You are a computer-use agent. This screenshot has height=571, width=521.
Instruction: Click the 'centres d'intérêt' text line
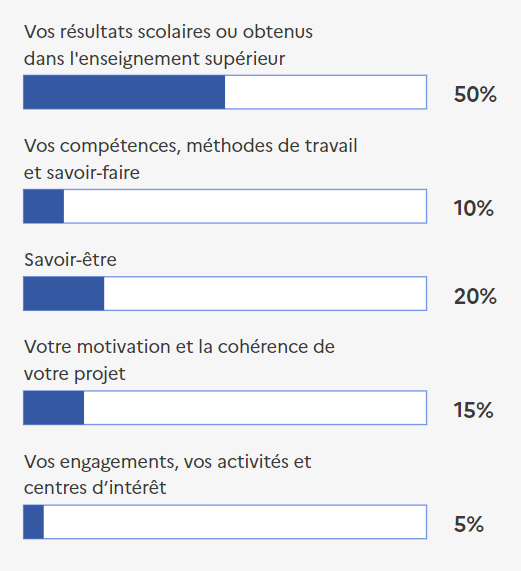point(95,488)
